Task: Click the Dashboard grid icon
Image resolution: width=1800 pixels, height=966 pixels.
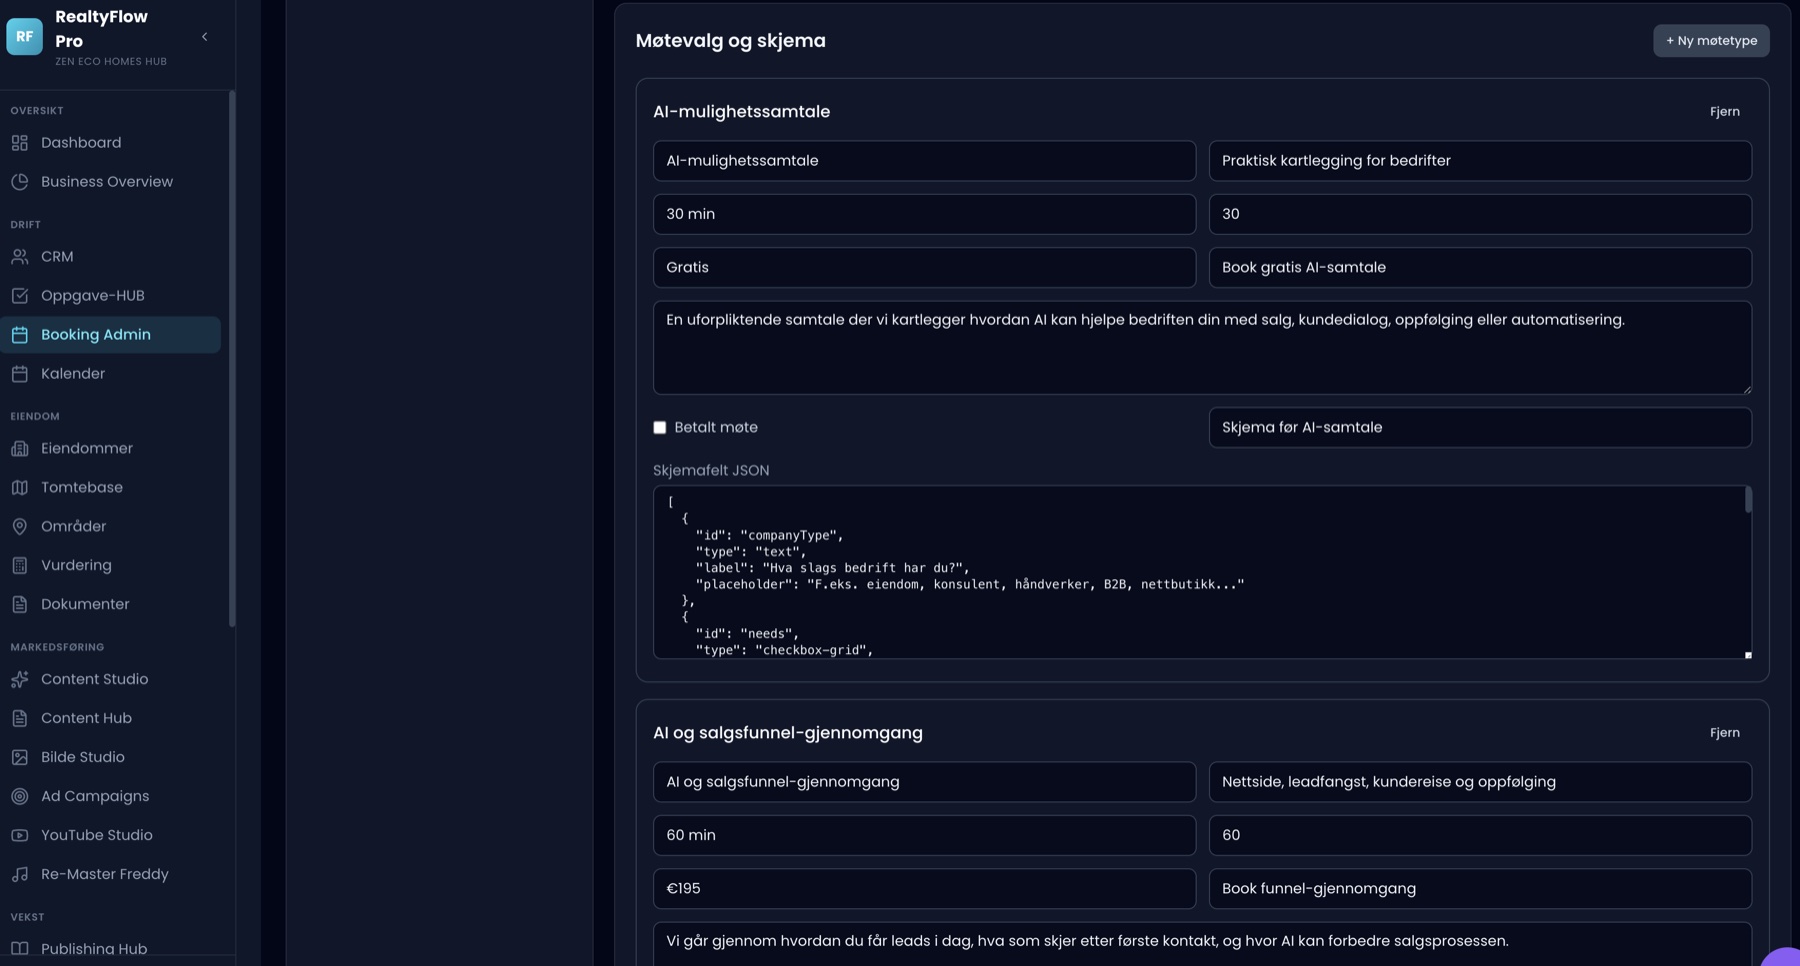Action: point(20,143)
